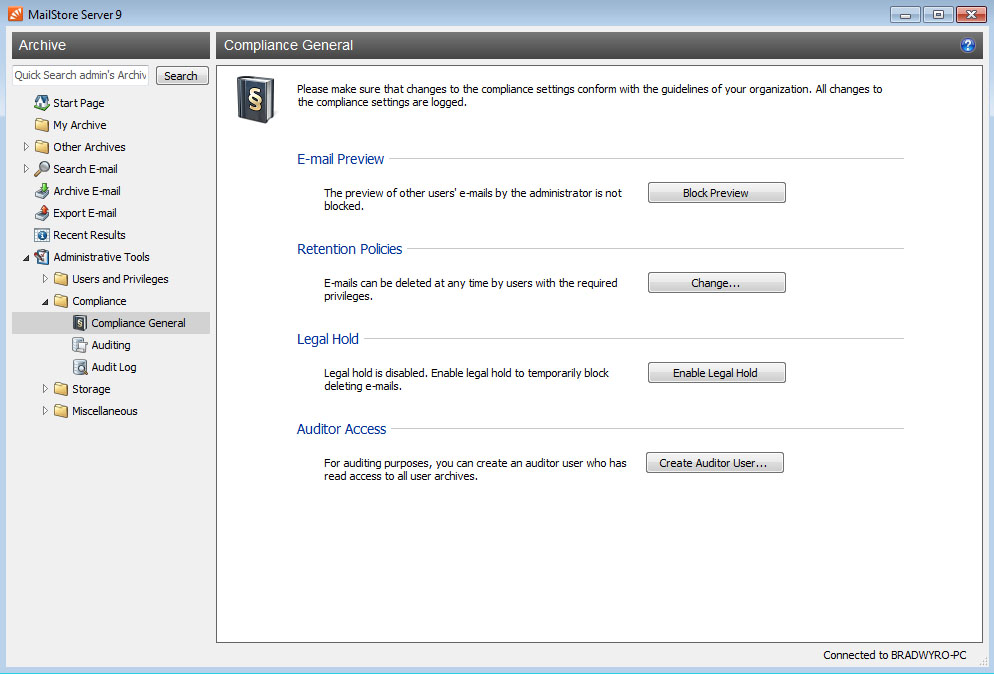
Task: Click the Audit Log icon
Action: pos(80,367)
